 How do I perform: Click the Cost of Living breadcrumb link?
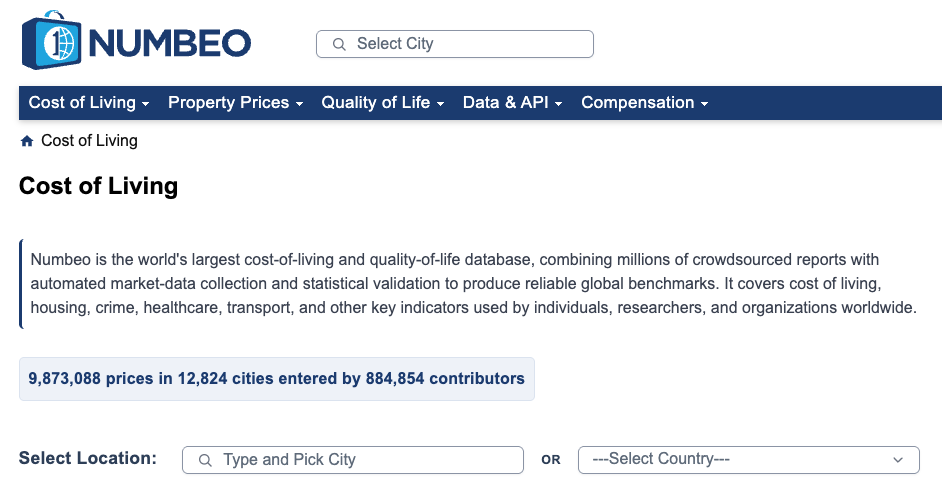coord(90,141)
